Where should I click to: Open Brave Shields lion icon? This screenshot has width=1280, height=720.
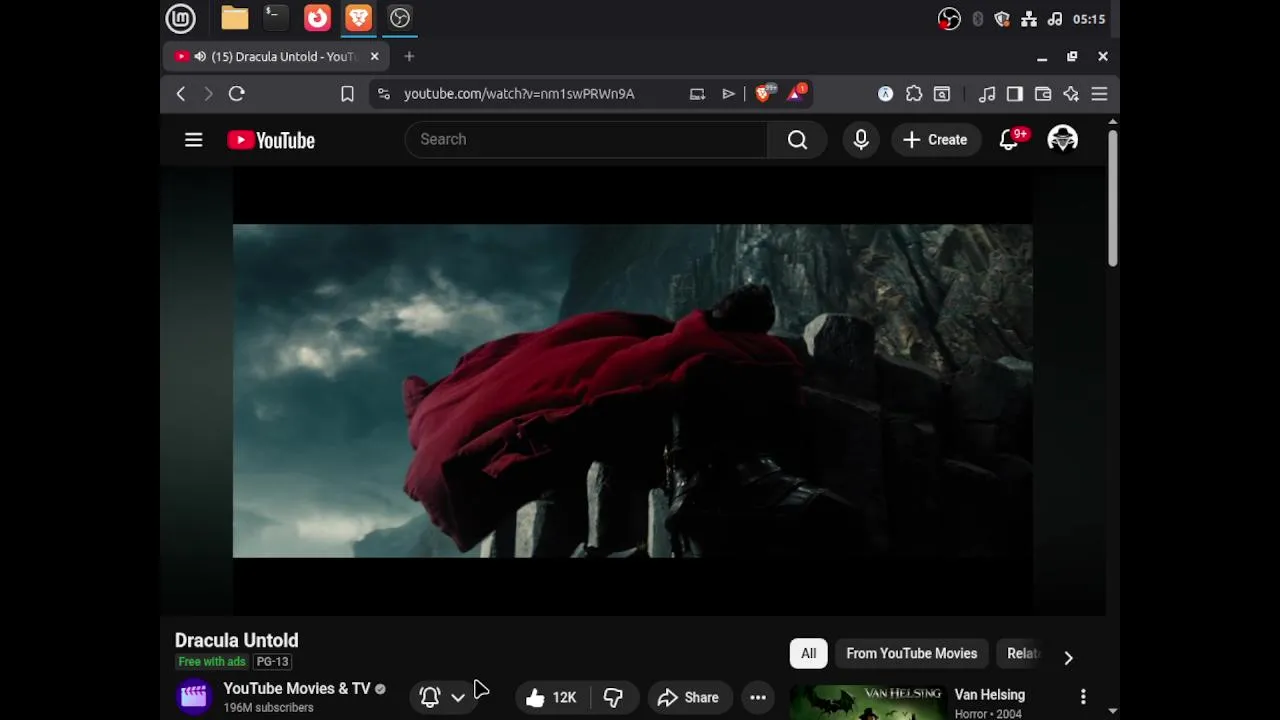tap(764, 94)
